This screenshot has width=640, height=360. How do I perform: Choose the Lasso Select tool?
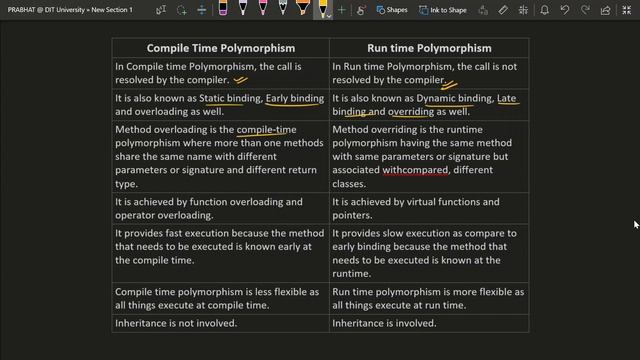[x=182, y=10]
